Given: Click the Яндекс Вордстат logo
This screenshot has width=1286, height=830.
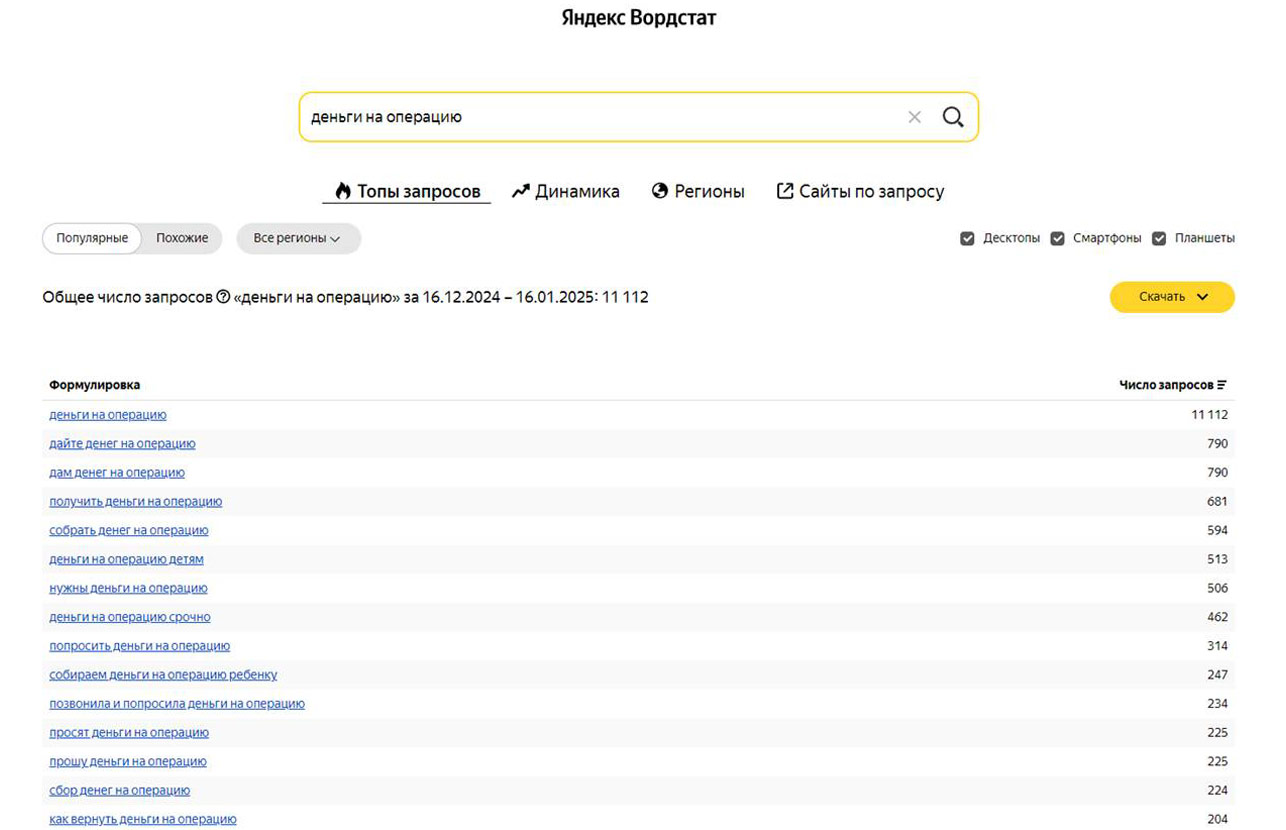Looking at the screenshot, I should (638, 18).
